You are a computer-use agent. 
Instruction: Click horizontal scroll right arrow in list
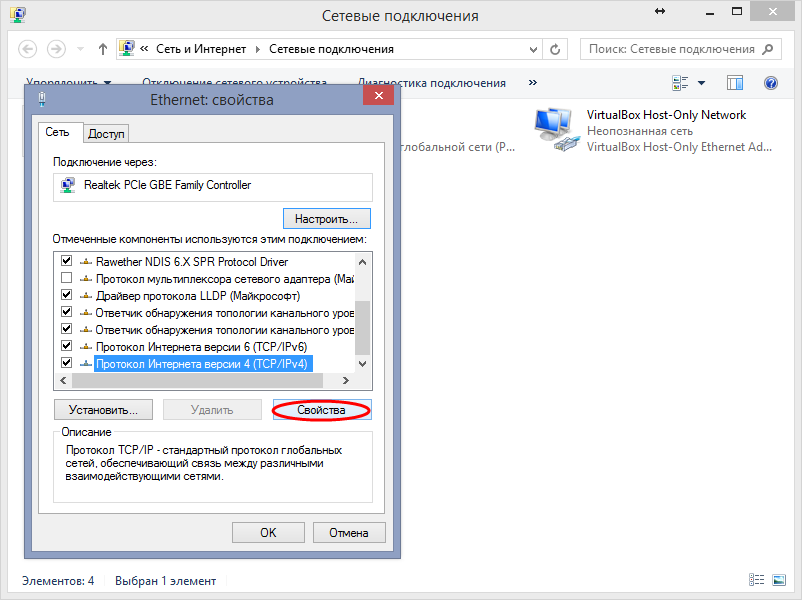click(x=346, y=381)
